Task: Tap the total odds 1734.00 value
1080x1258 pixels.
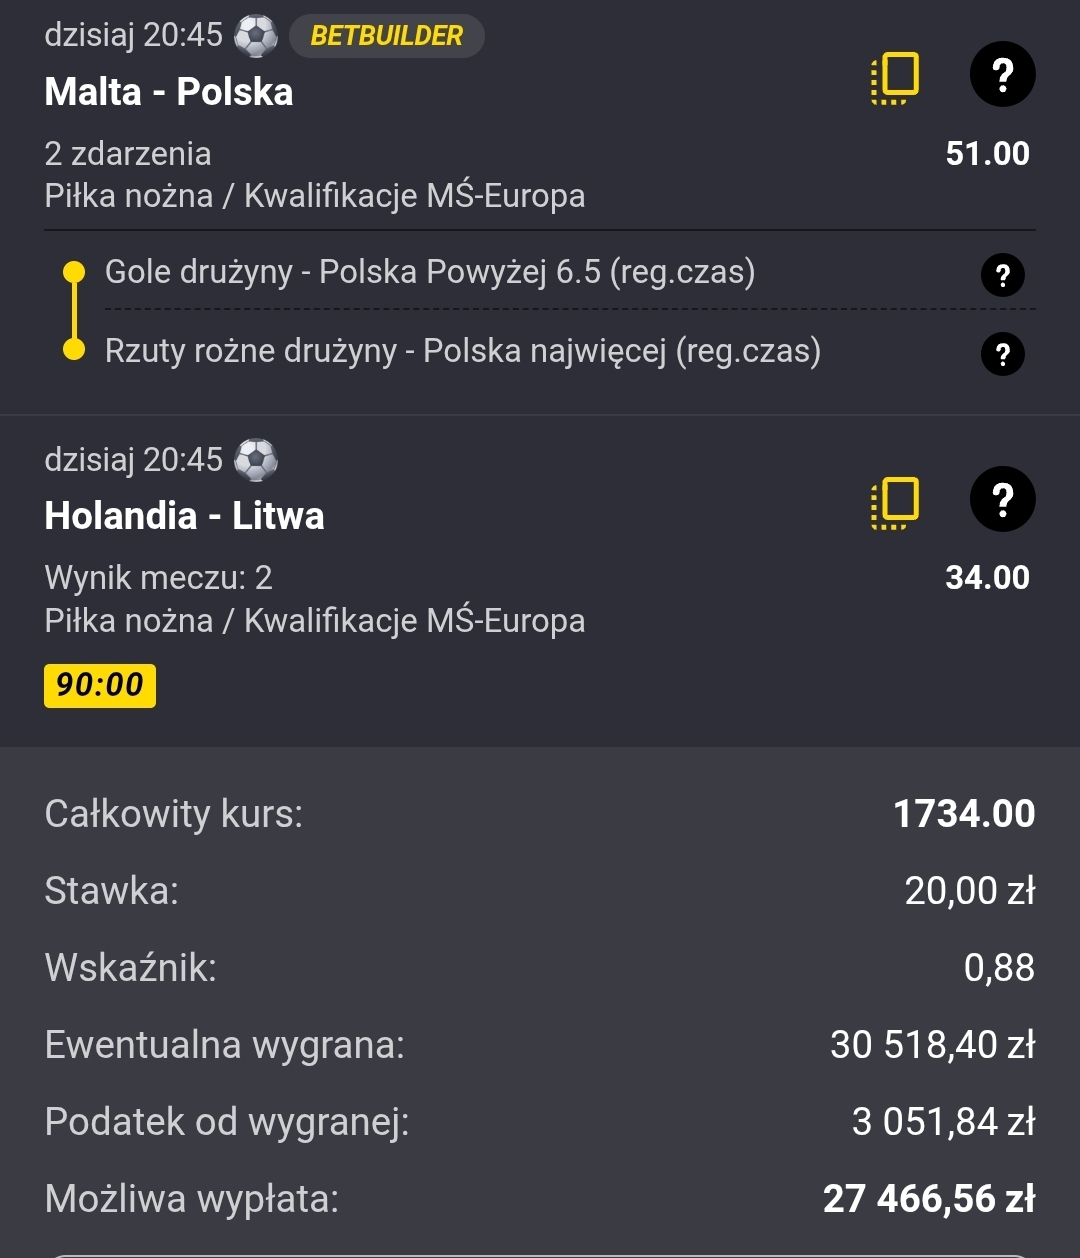Action: 964,814
